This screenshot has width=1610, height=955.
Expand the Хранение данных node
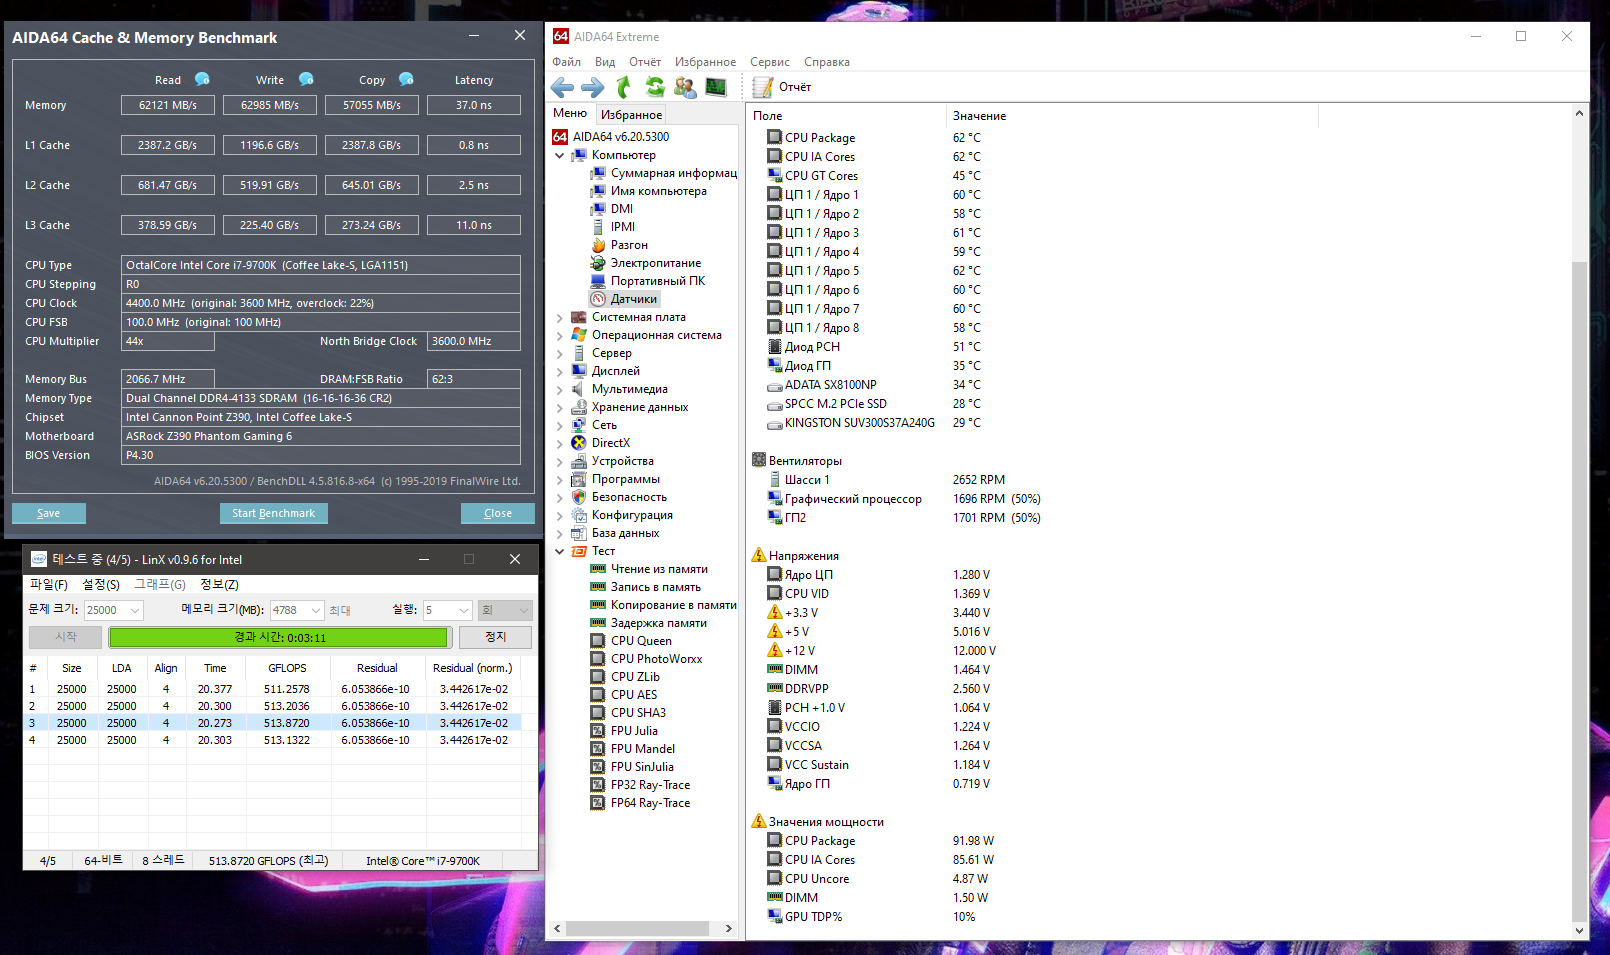(x=559, y=407)
